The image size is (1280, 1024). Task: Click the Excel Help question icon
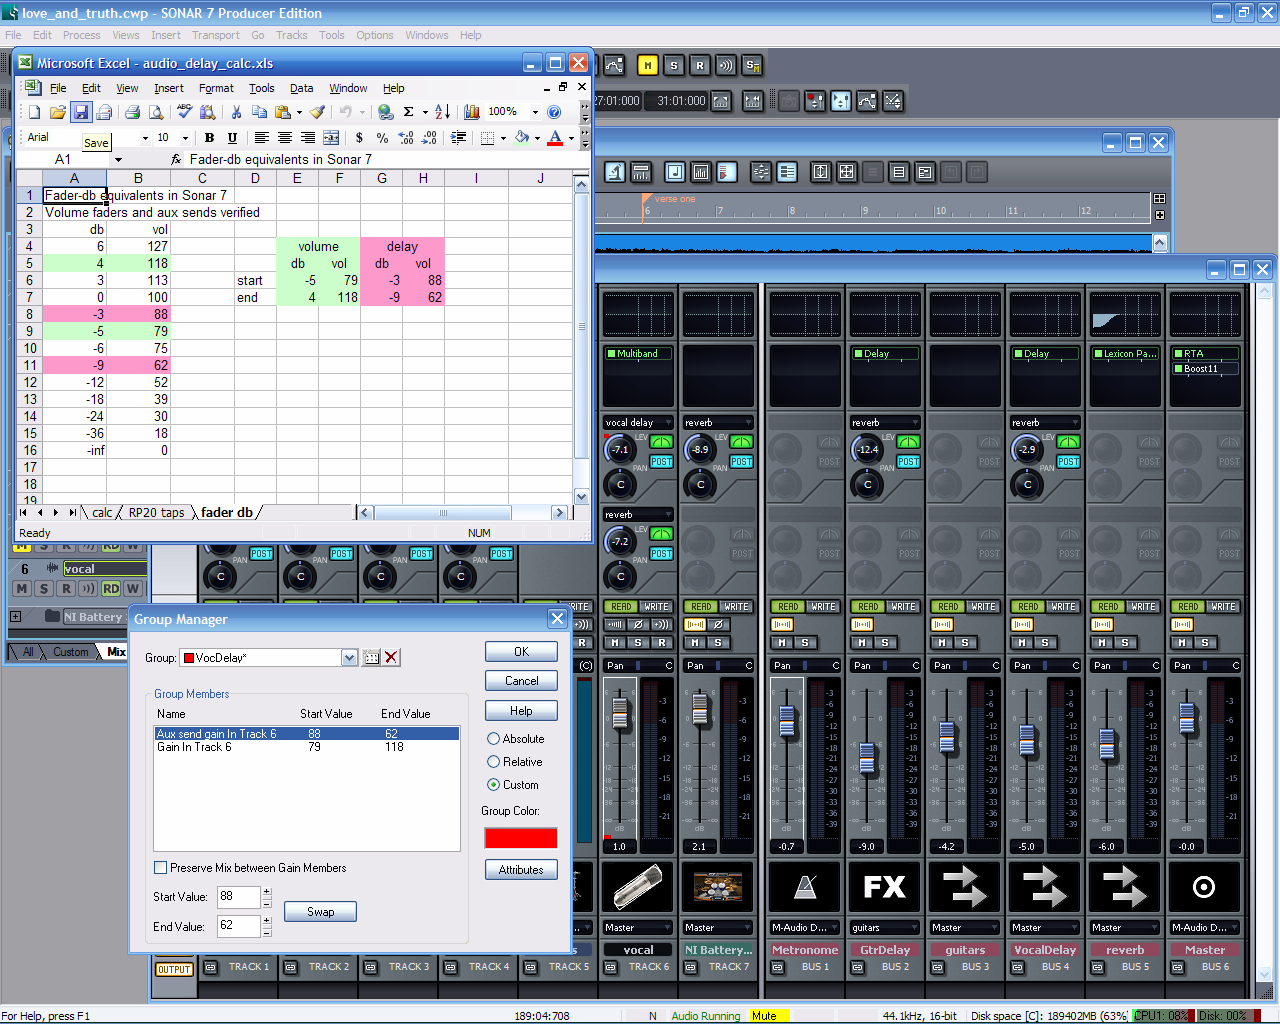point(554,112)
